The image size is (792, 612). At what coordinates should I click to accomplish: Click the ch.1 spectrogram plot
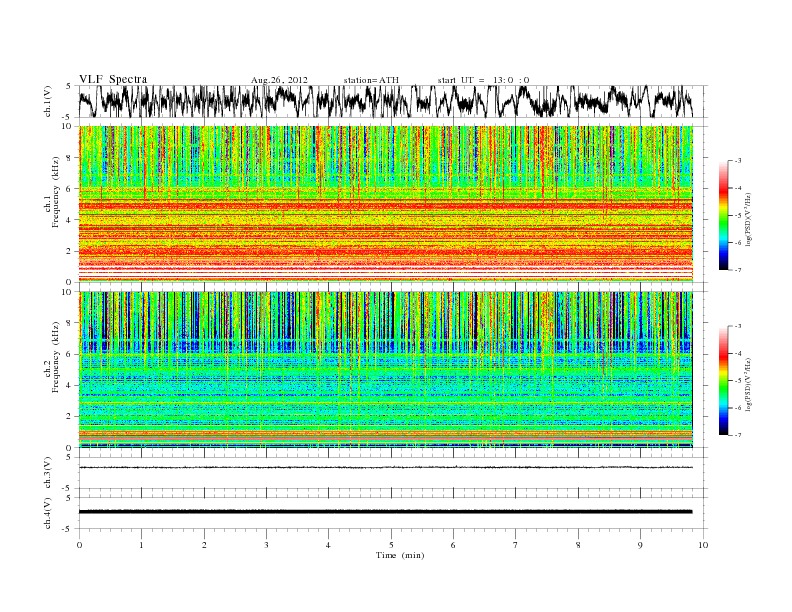pyautogui.click(x=386, y=204)
